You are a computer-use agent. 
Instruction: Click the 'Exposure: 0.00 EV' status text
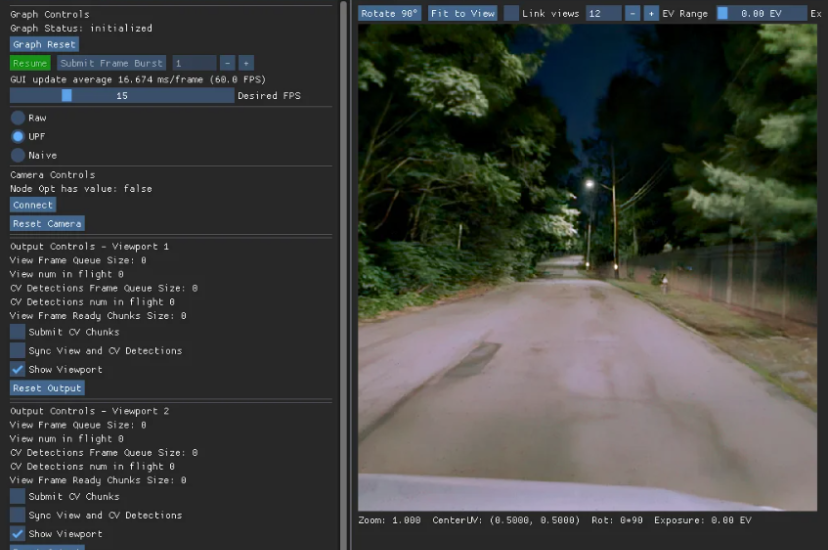(x=702, y=520)
